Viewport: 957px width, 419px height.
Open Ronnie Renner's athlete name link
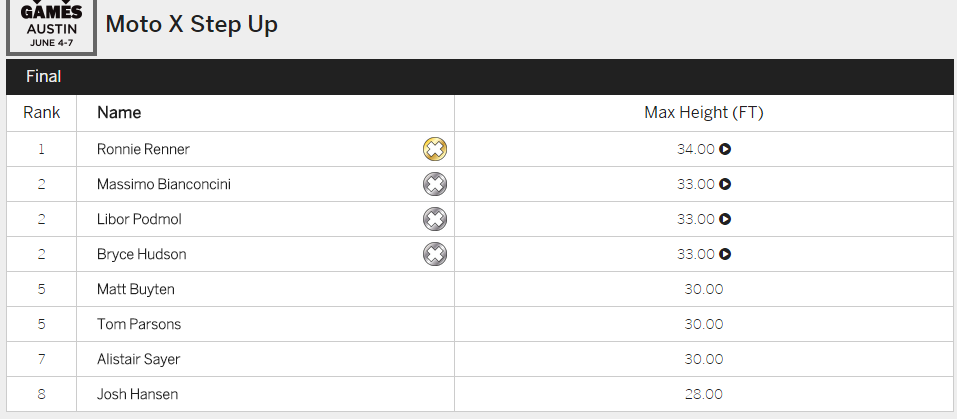(x=143, y=149)
